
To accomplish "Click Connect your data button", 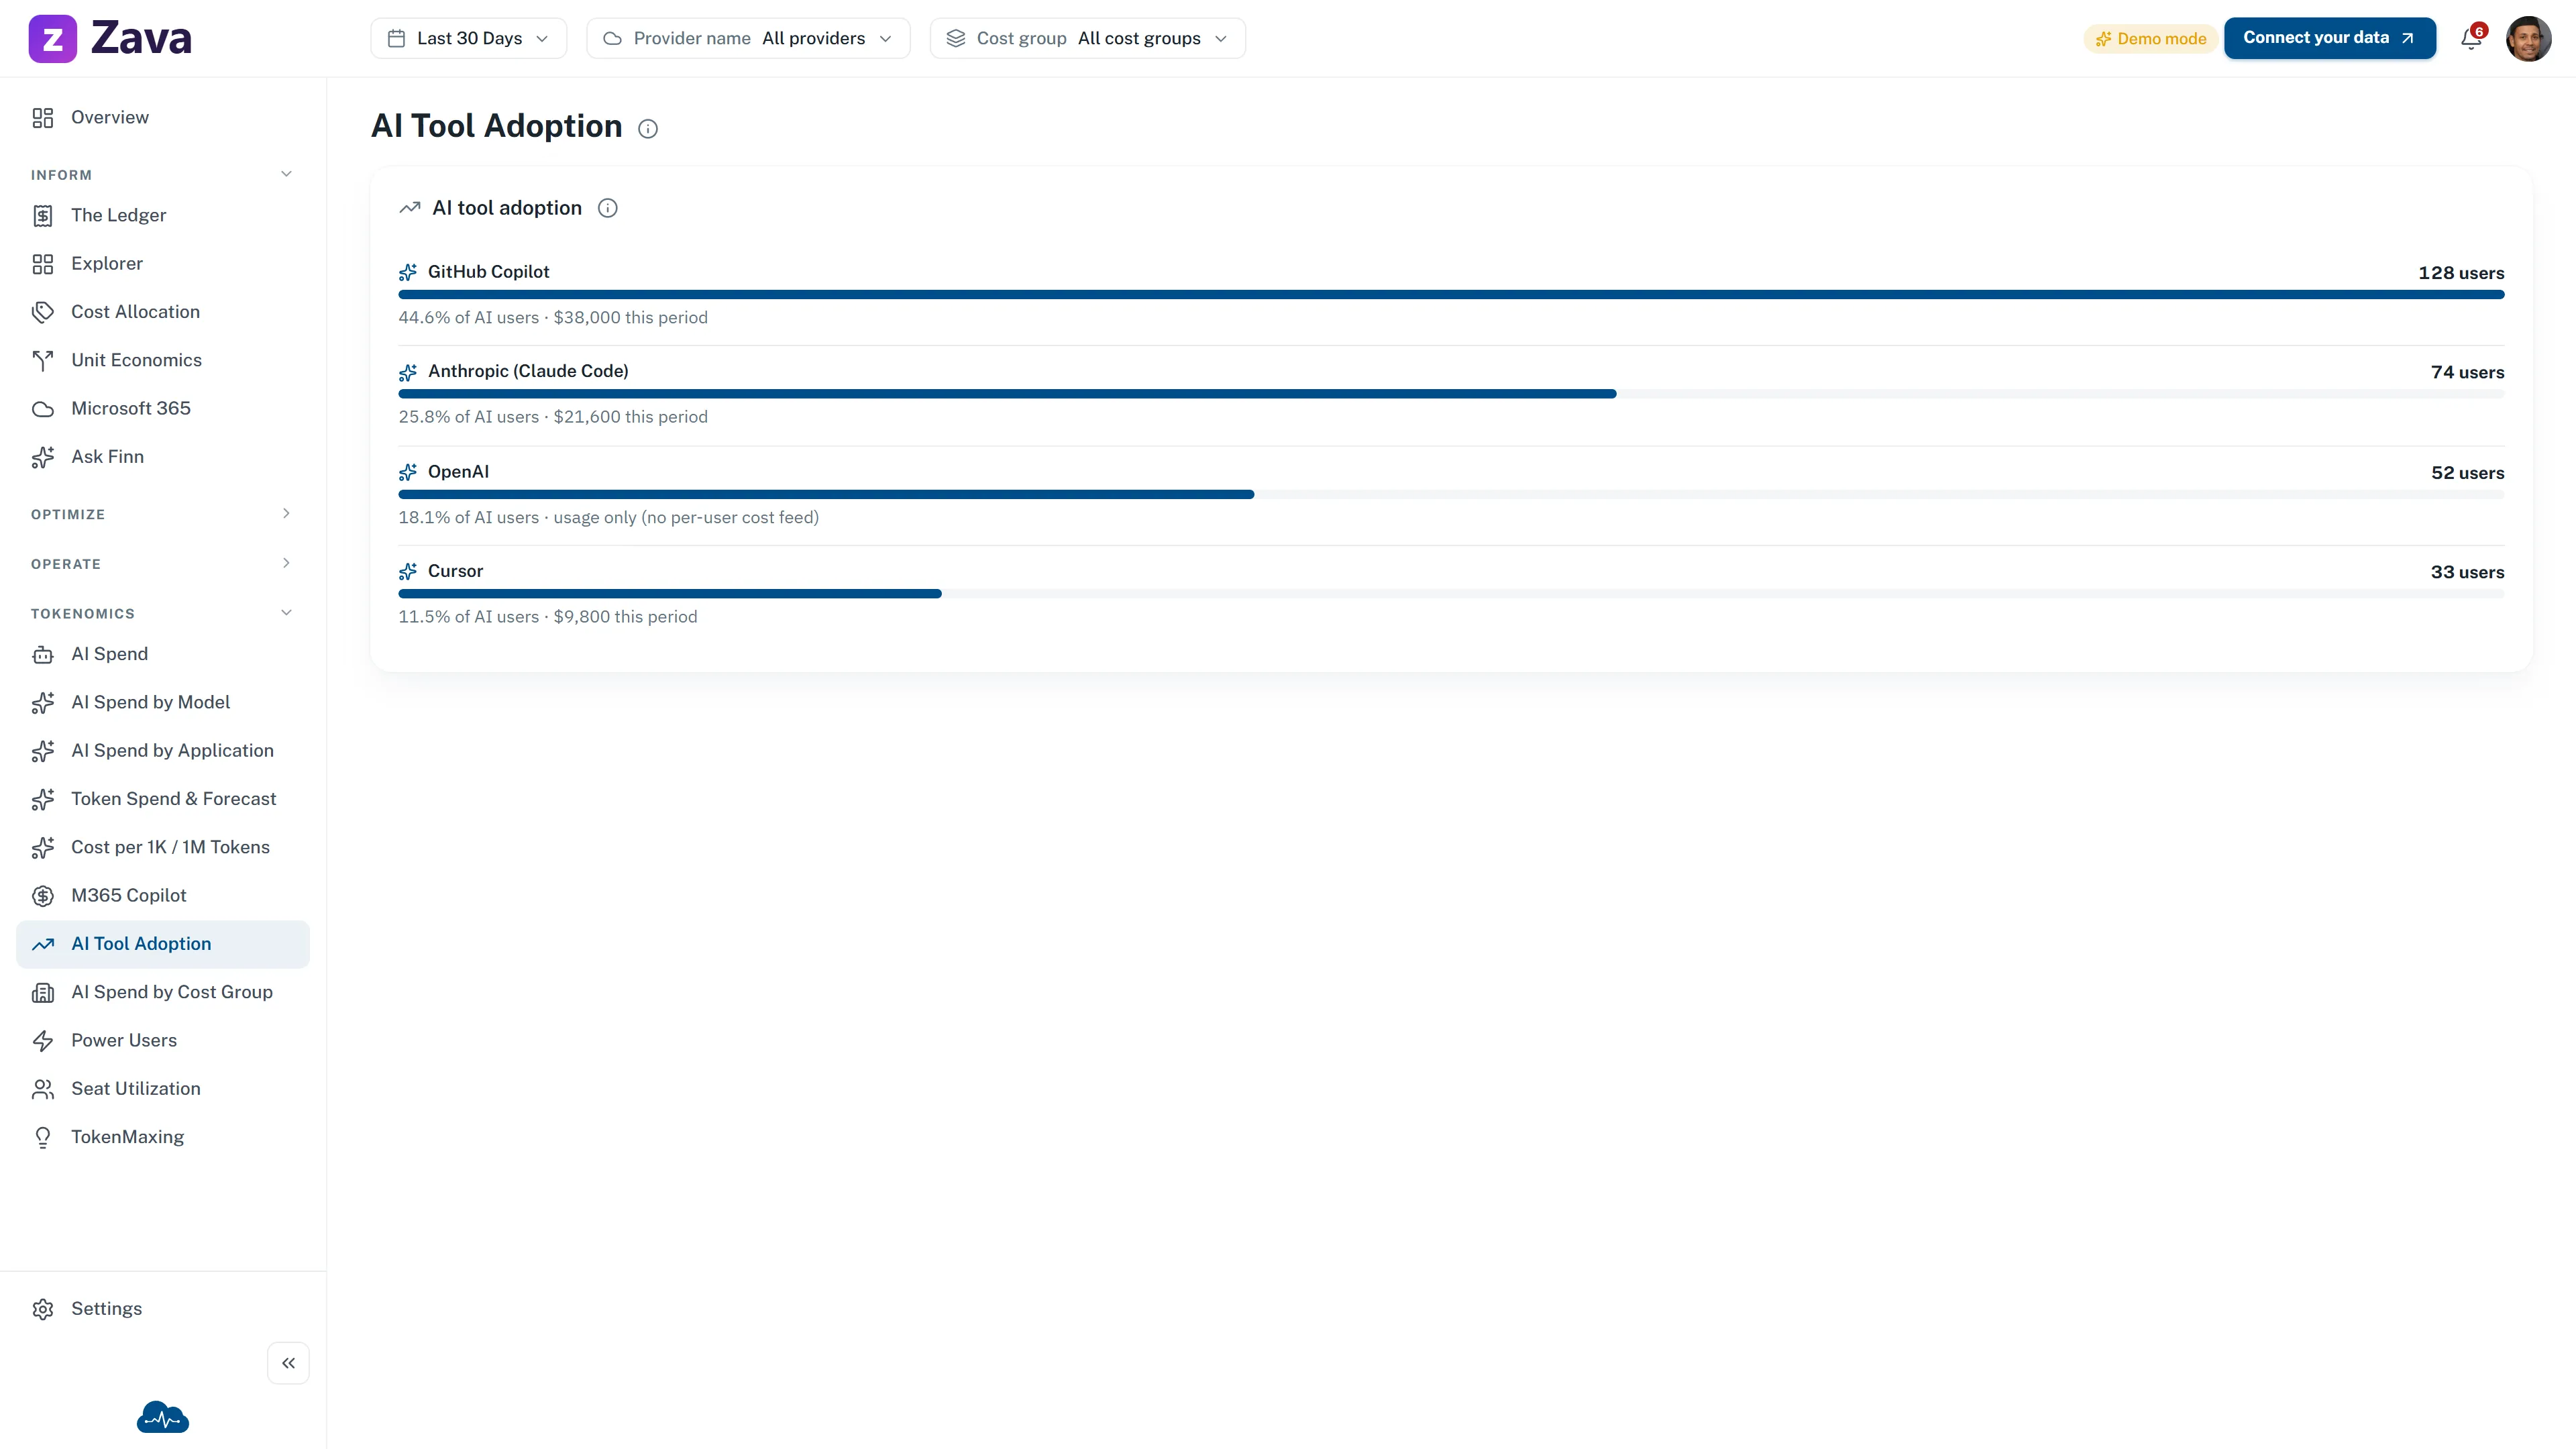I will coord(2329,38).
